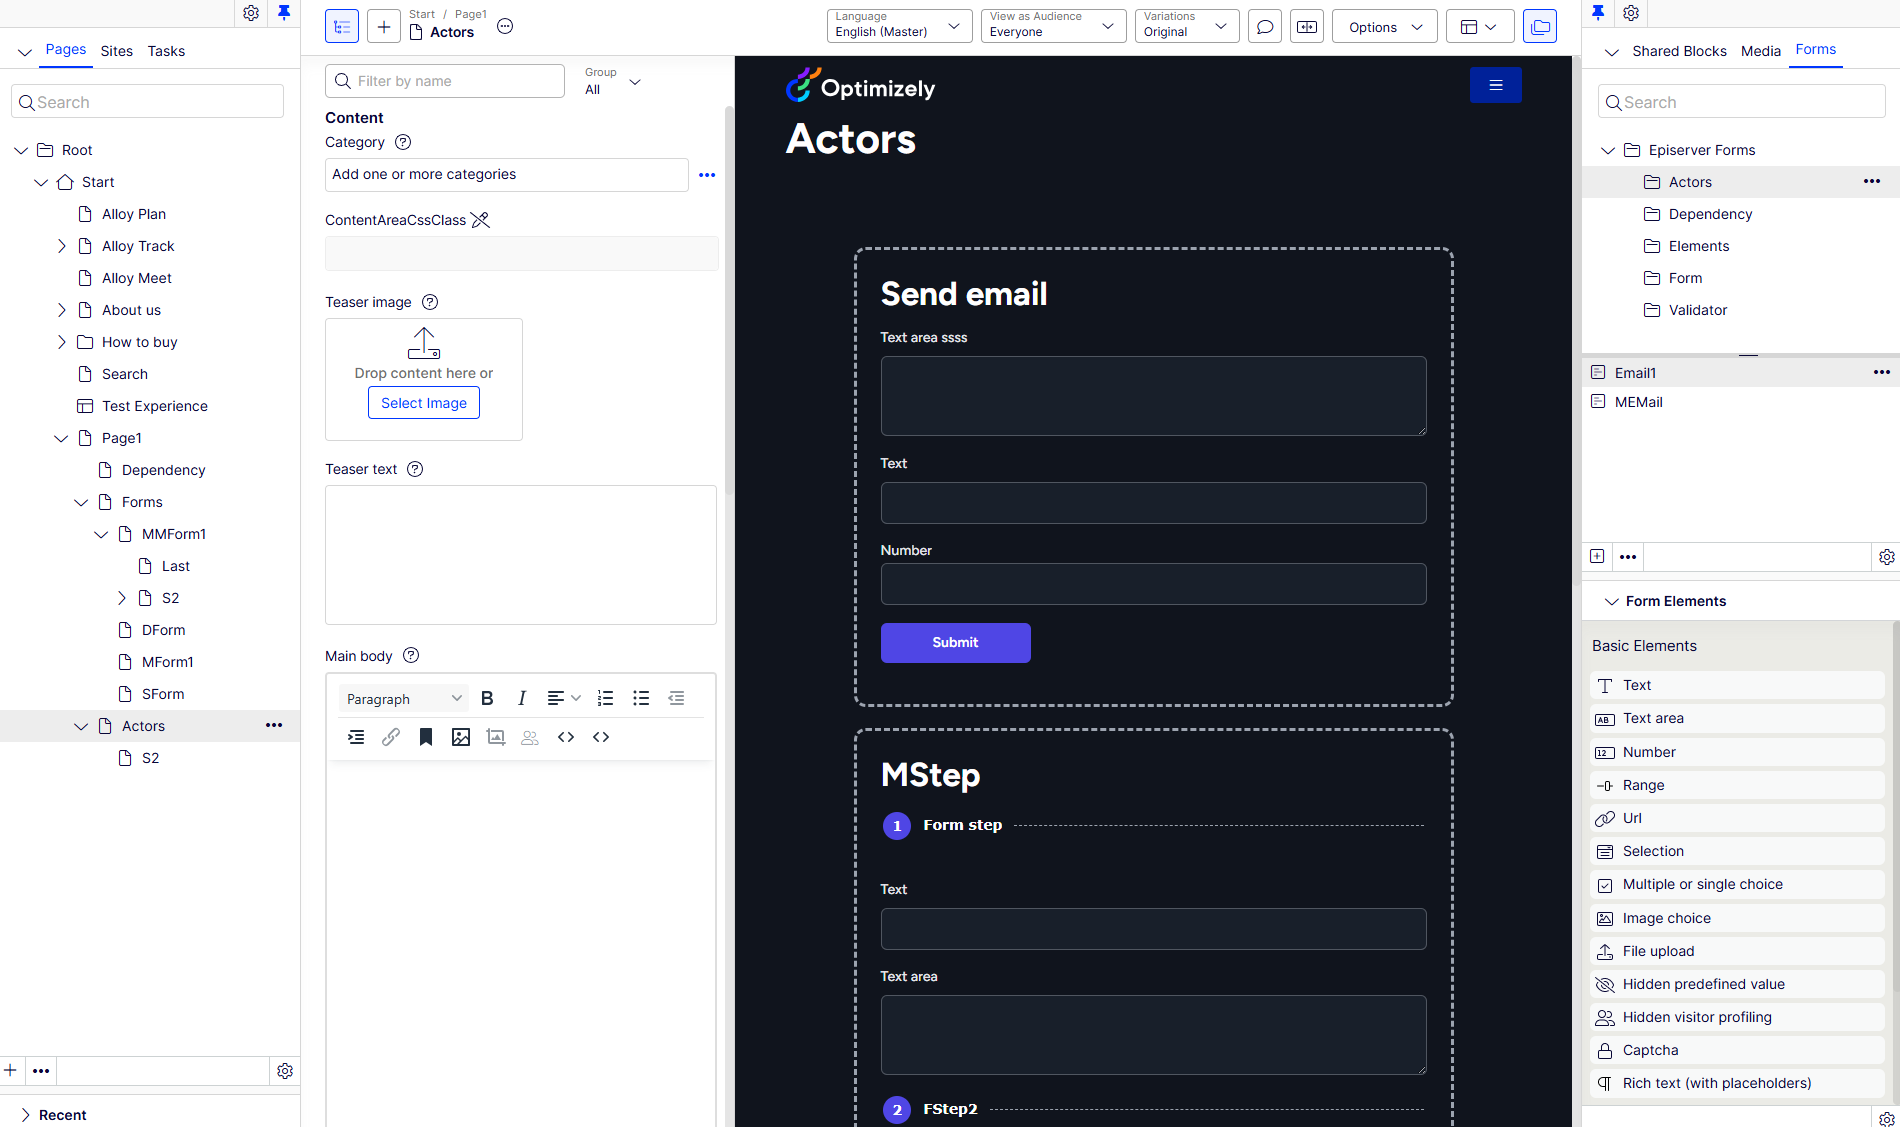The height and width of the screenshot is (1127, 1900).
Task: Expand the Alloy Track tree node
Action: tap(62, 246)
